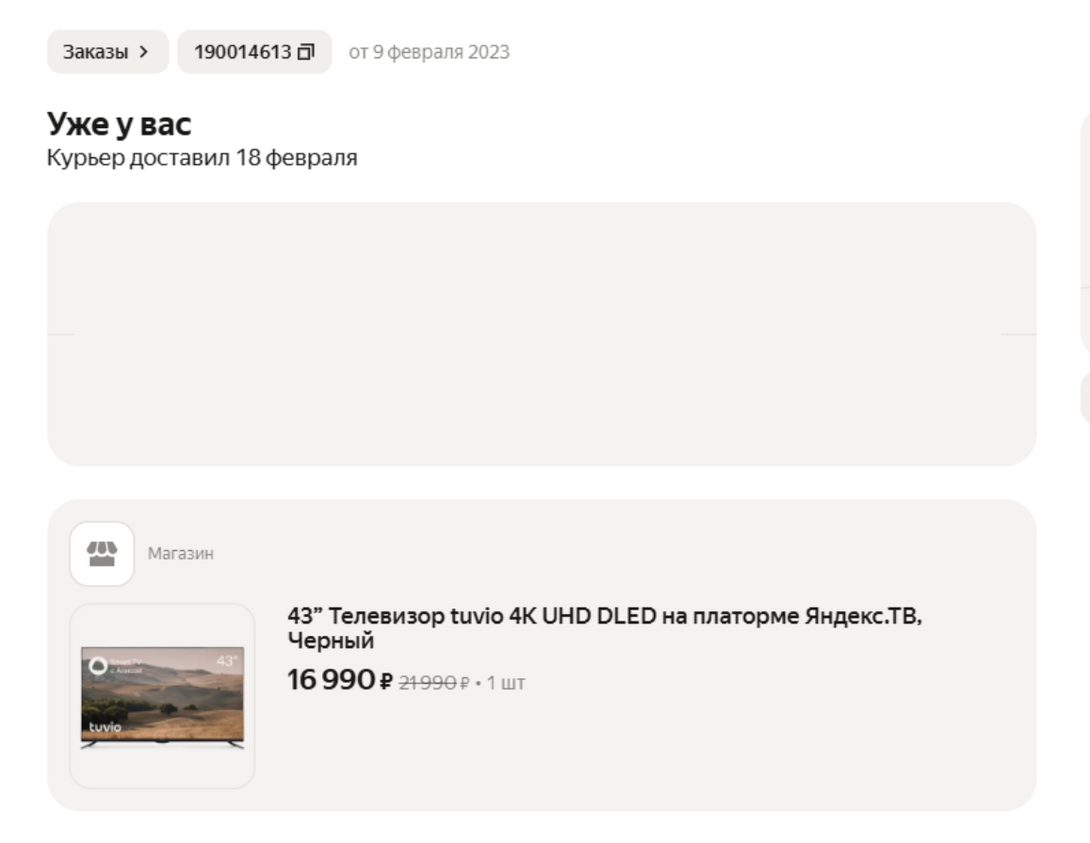Screen dimensions: 1090x843
Task: Click the chevron arrow beside Заказы
Action: [x=144, y=52]
